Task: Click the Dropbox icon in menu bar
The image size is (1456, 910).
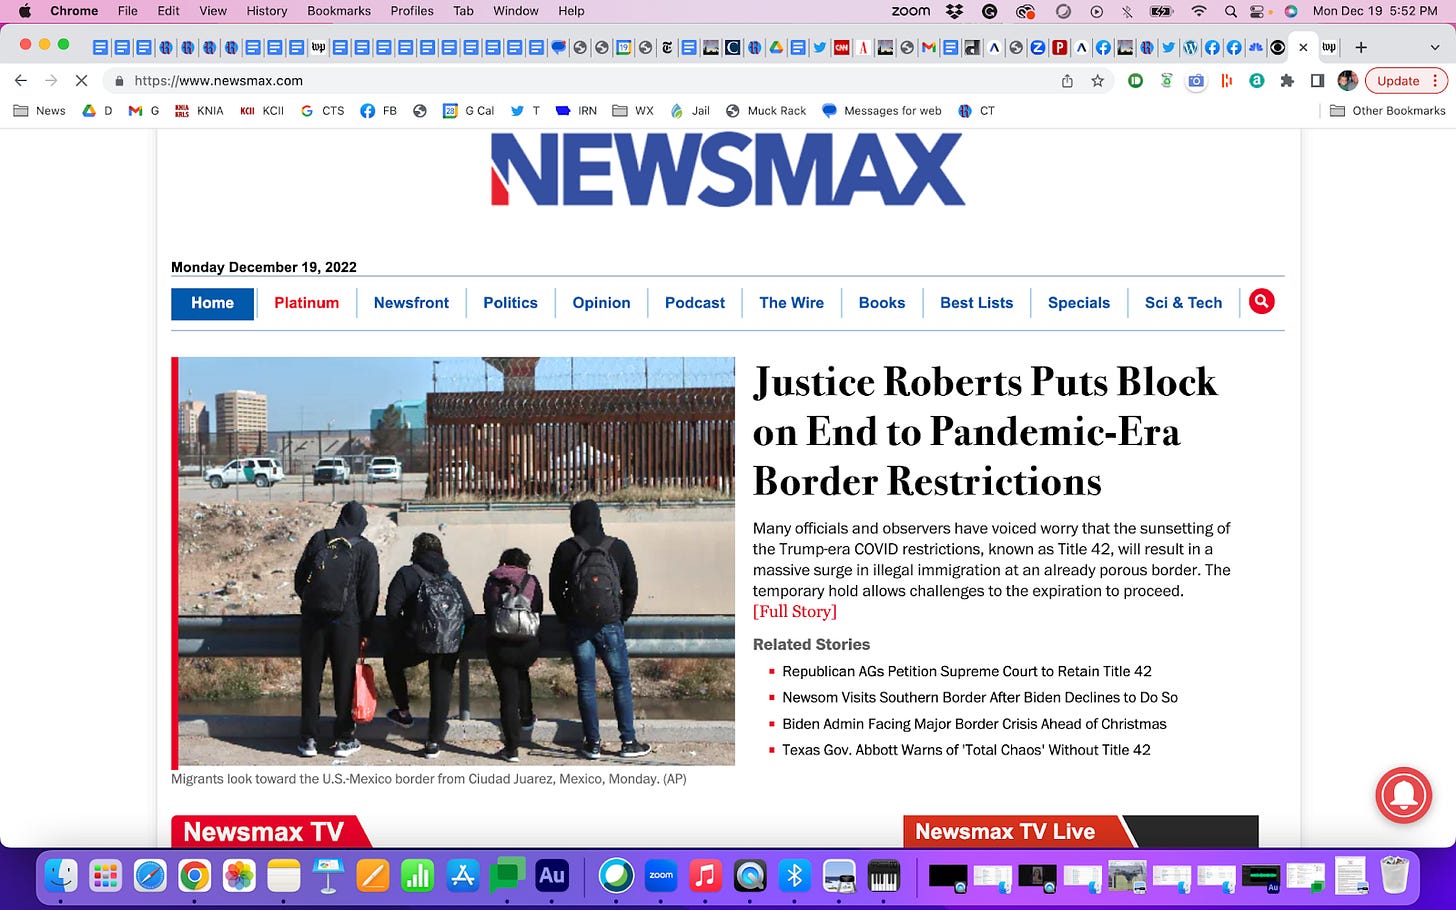Action: tap(955, 11)
